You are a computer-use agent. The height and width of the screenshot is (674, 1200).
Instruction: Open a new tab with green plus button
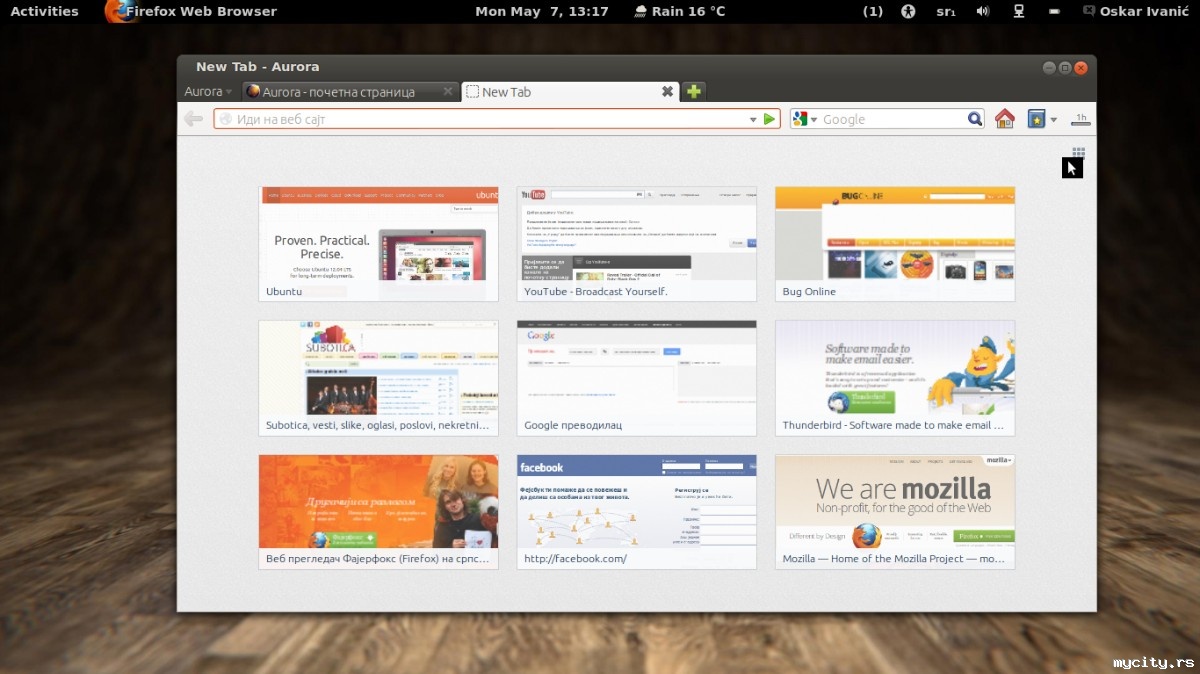pos(694,92)
